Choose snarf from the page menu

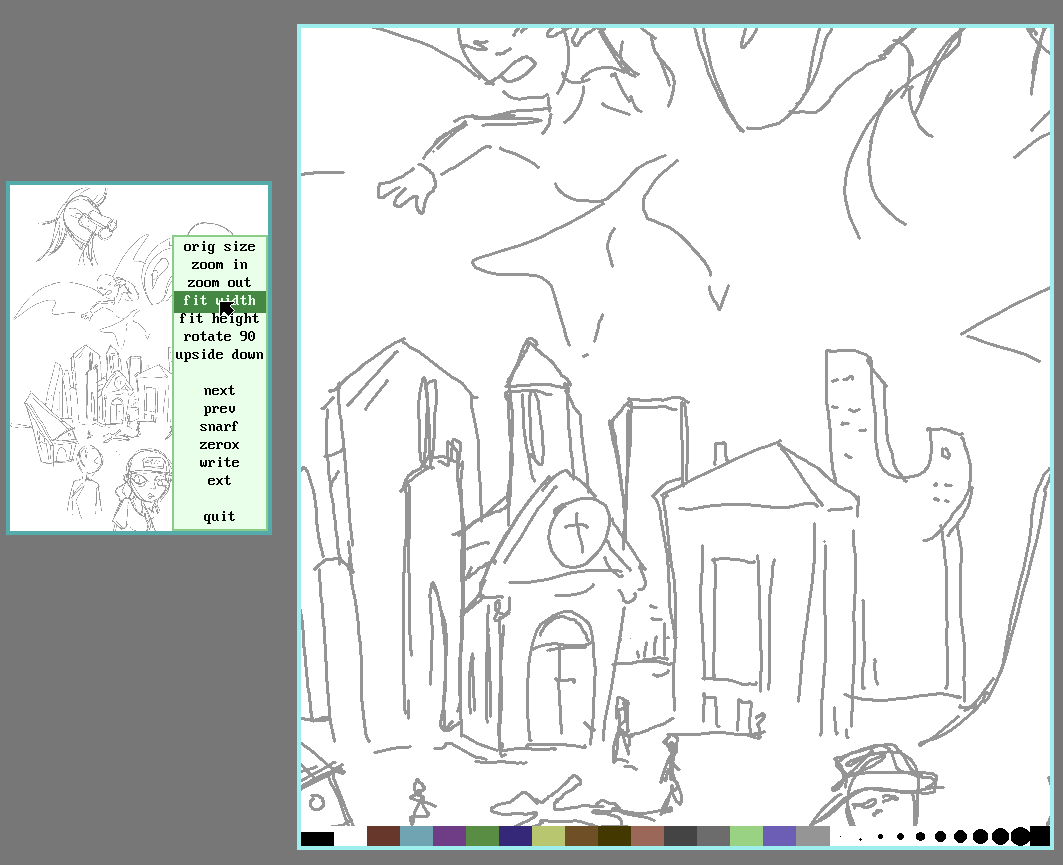click(219, 426)
